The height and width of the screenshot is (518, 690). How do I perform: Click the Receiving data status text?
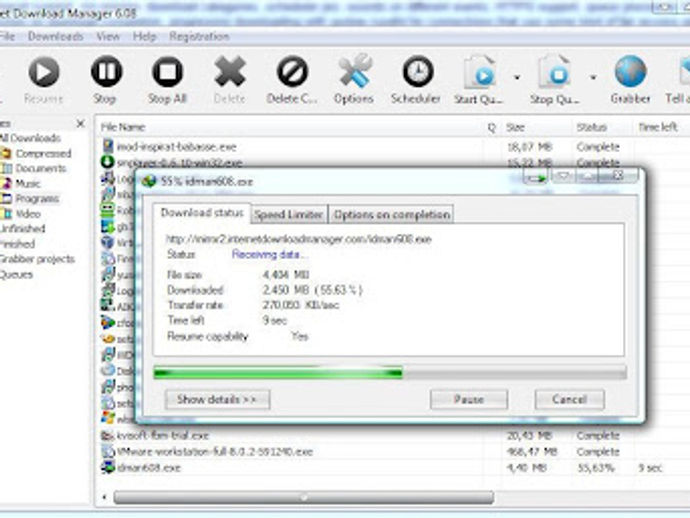268,254
